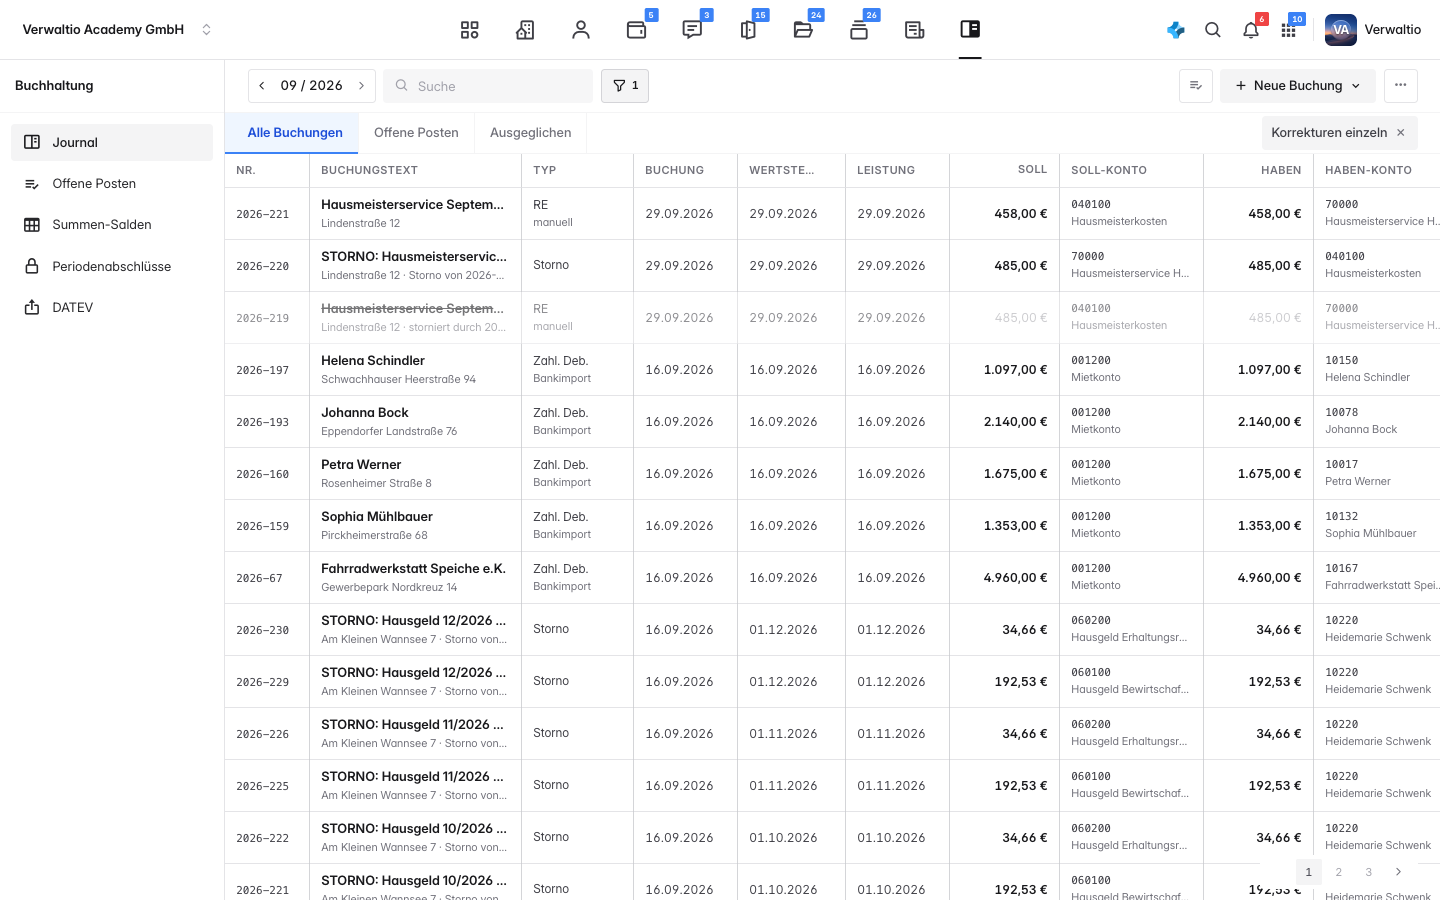Viewport: 1440px width, 900px height.
Task: Open the apps grid icon with badge 10
Action: (x=1289, y=30)
